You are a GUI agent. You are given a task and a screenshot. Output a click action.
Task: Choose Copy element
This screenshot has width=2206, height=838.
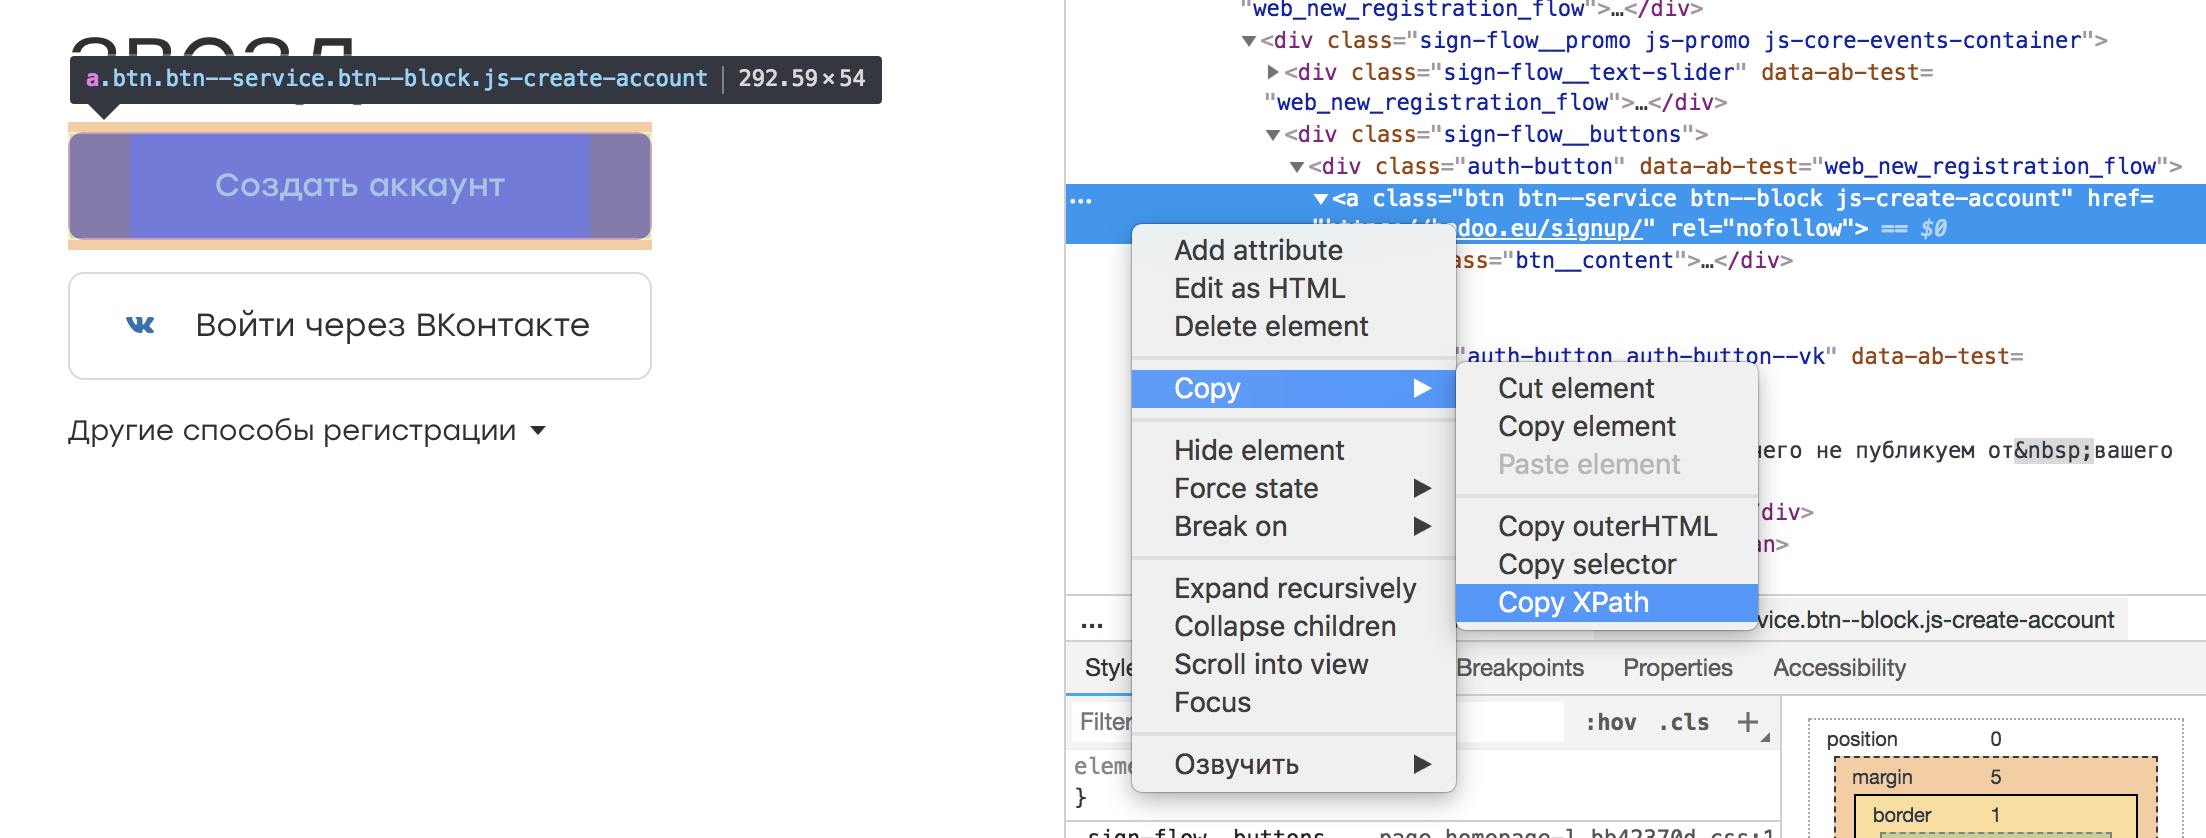(1607, 426)
